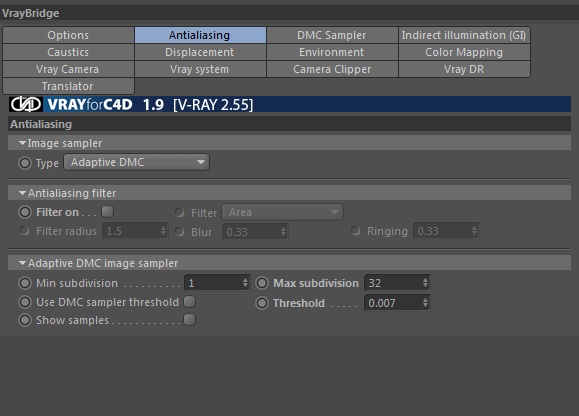Click the Min subdivision label
The image size is (579, 416).
[77, 283]
